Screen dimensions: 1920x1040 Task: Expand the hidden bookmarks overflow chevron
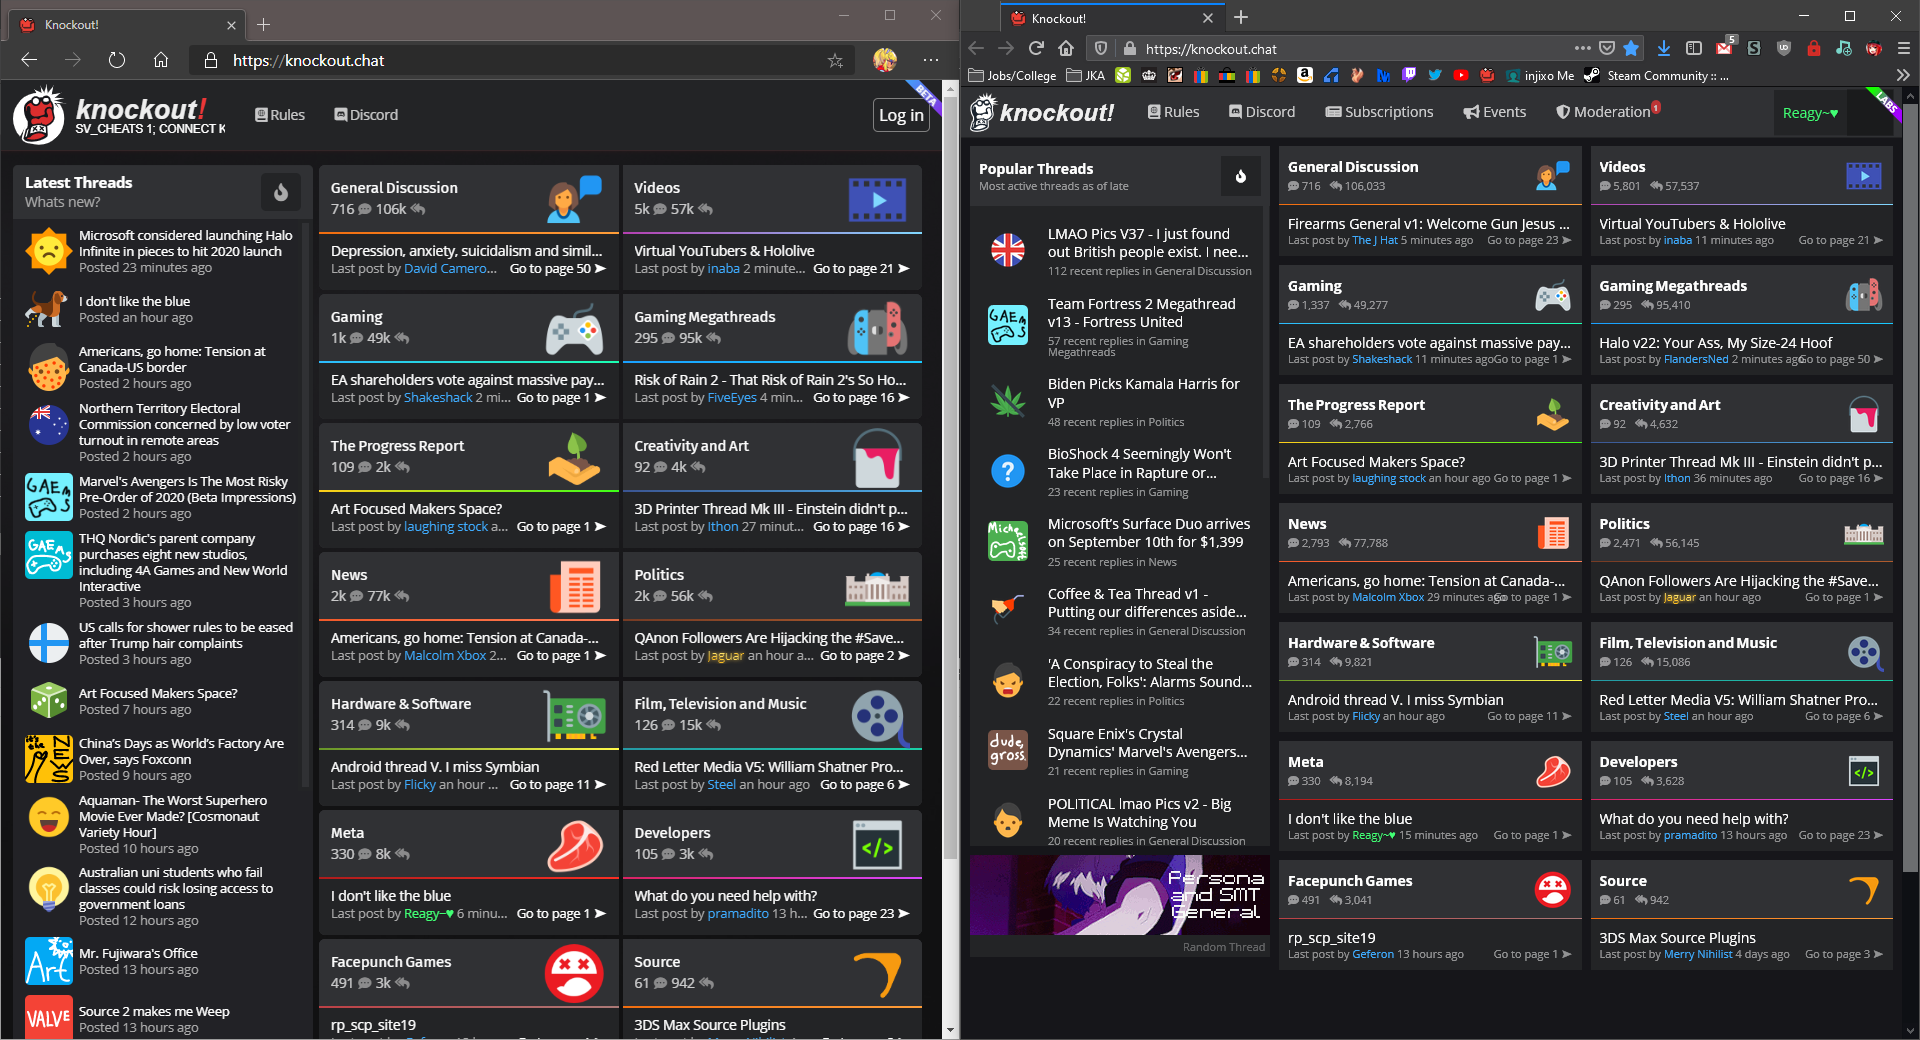tap(1902, 75)
